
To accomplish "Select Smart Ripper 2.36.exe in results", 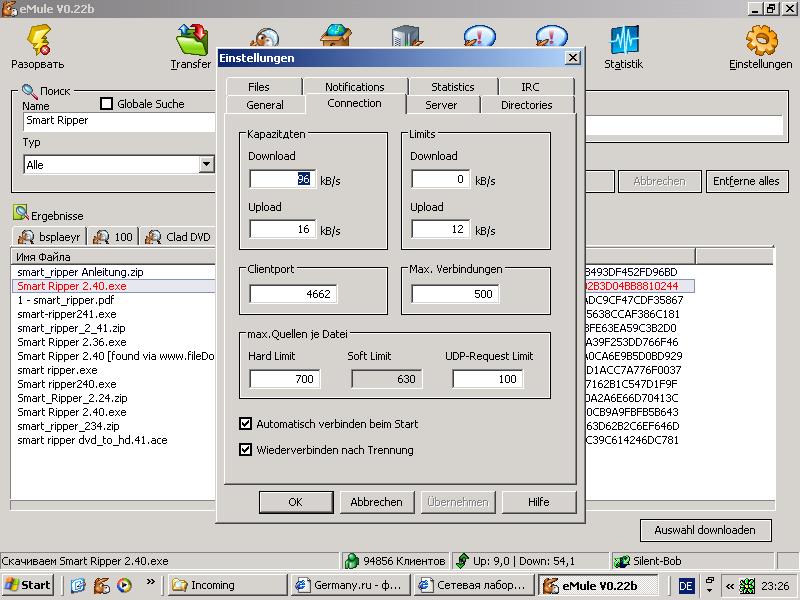I will 72,342.
